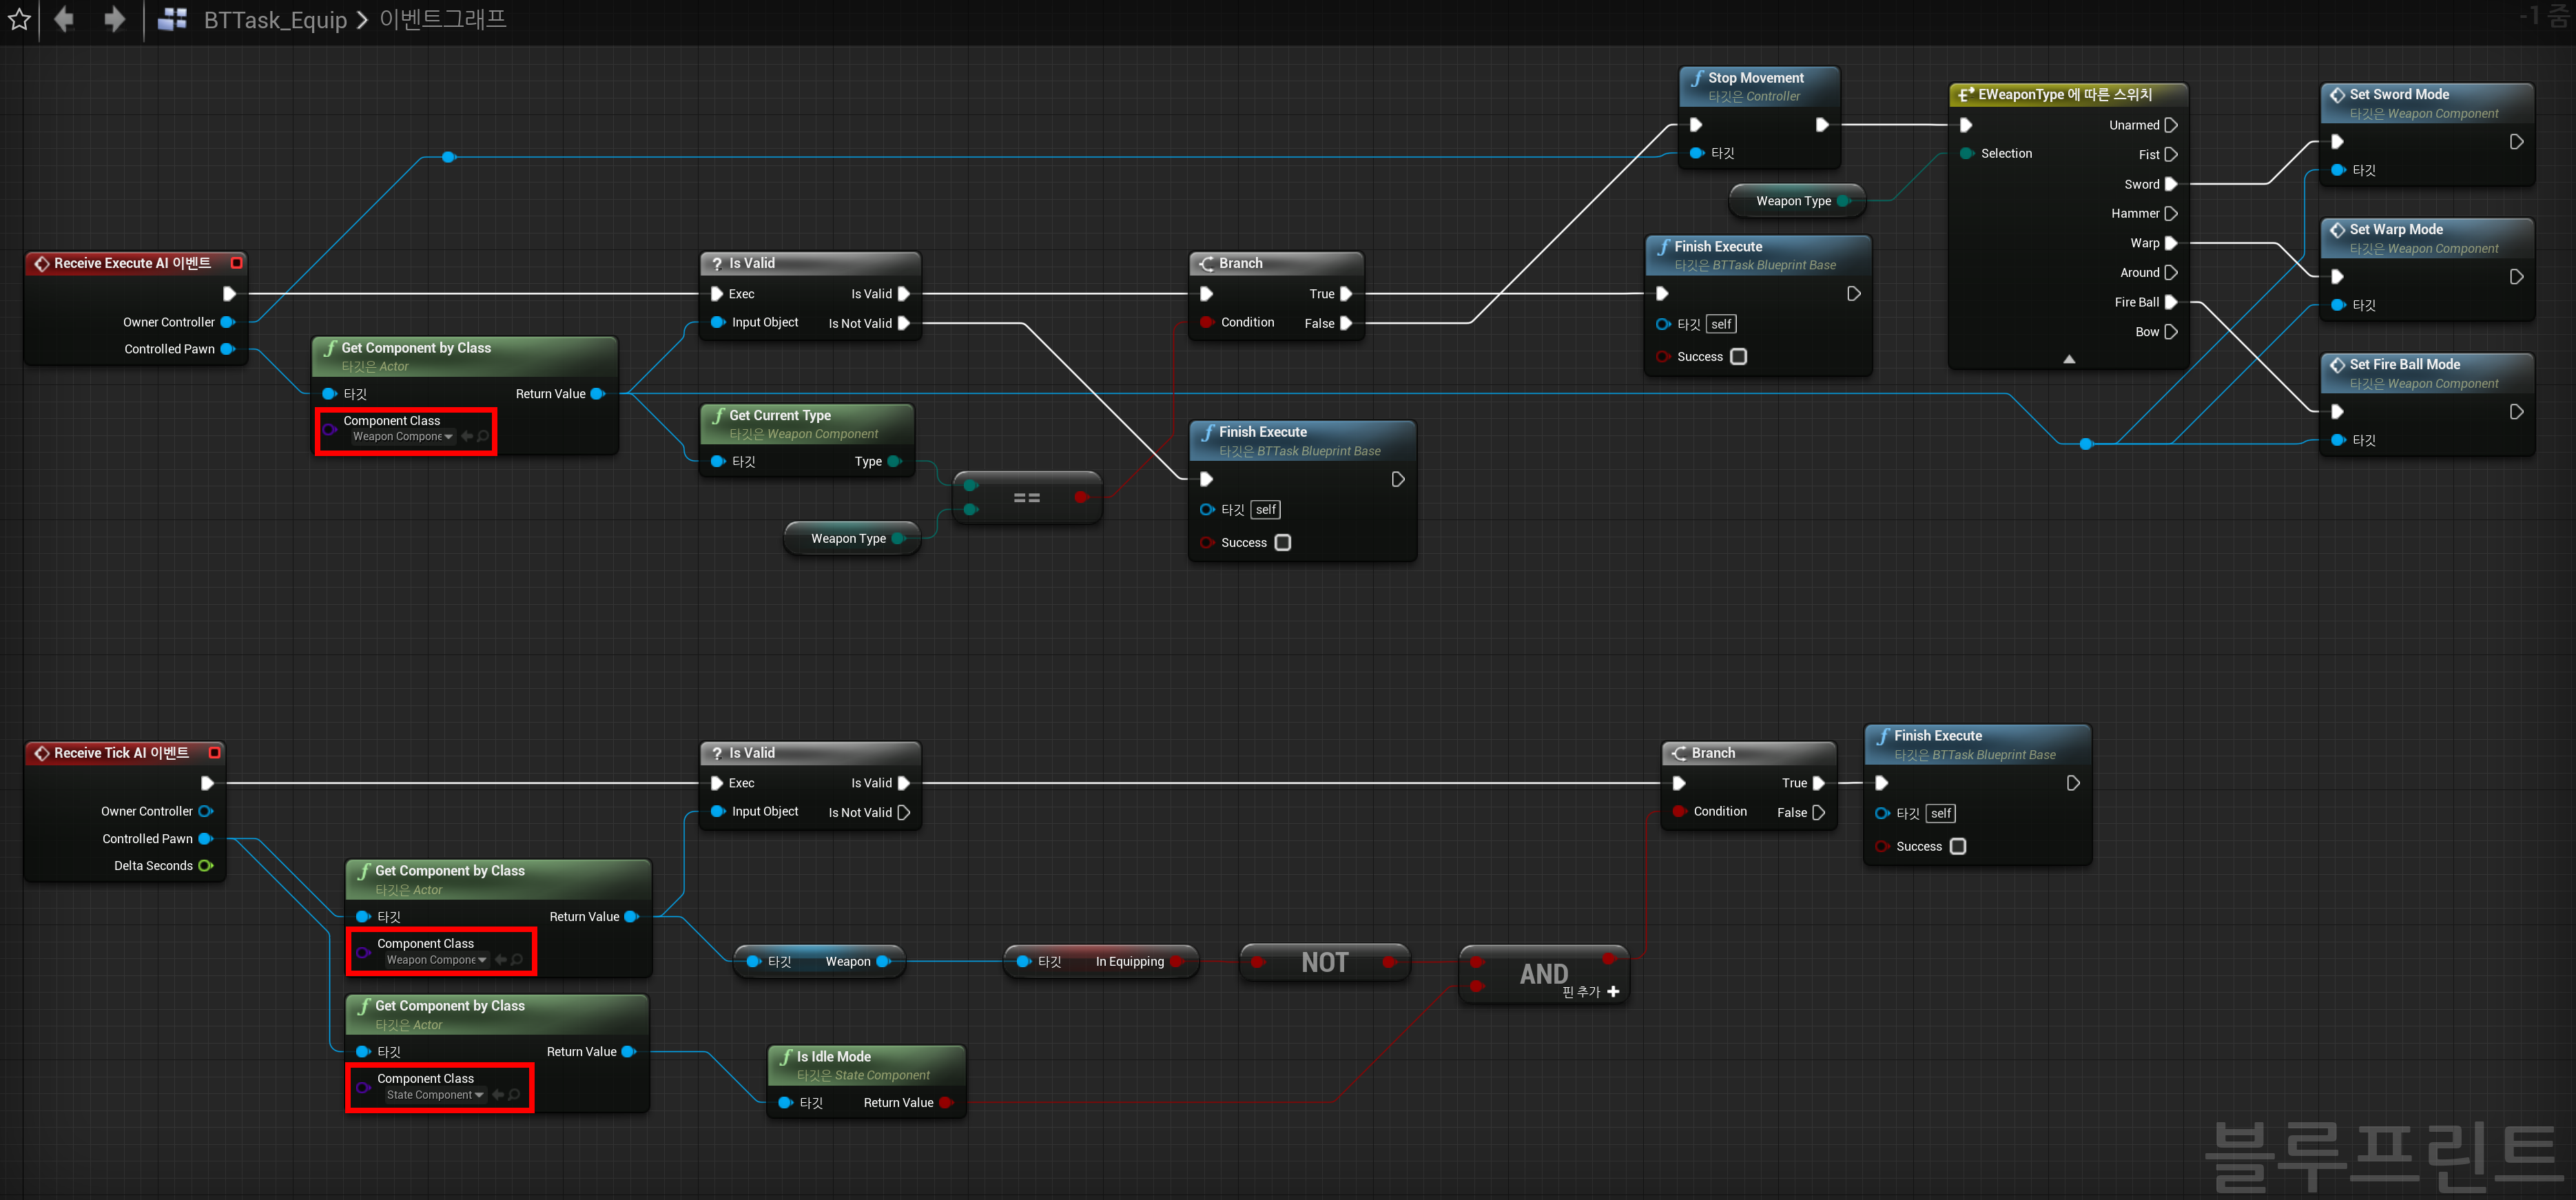This screenshot has height=1200, width=2576.
Task: Click the BTTask_Equip breadcrumb
Action: [275, 20]
